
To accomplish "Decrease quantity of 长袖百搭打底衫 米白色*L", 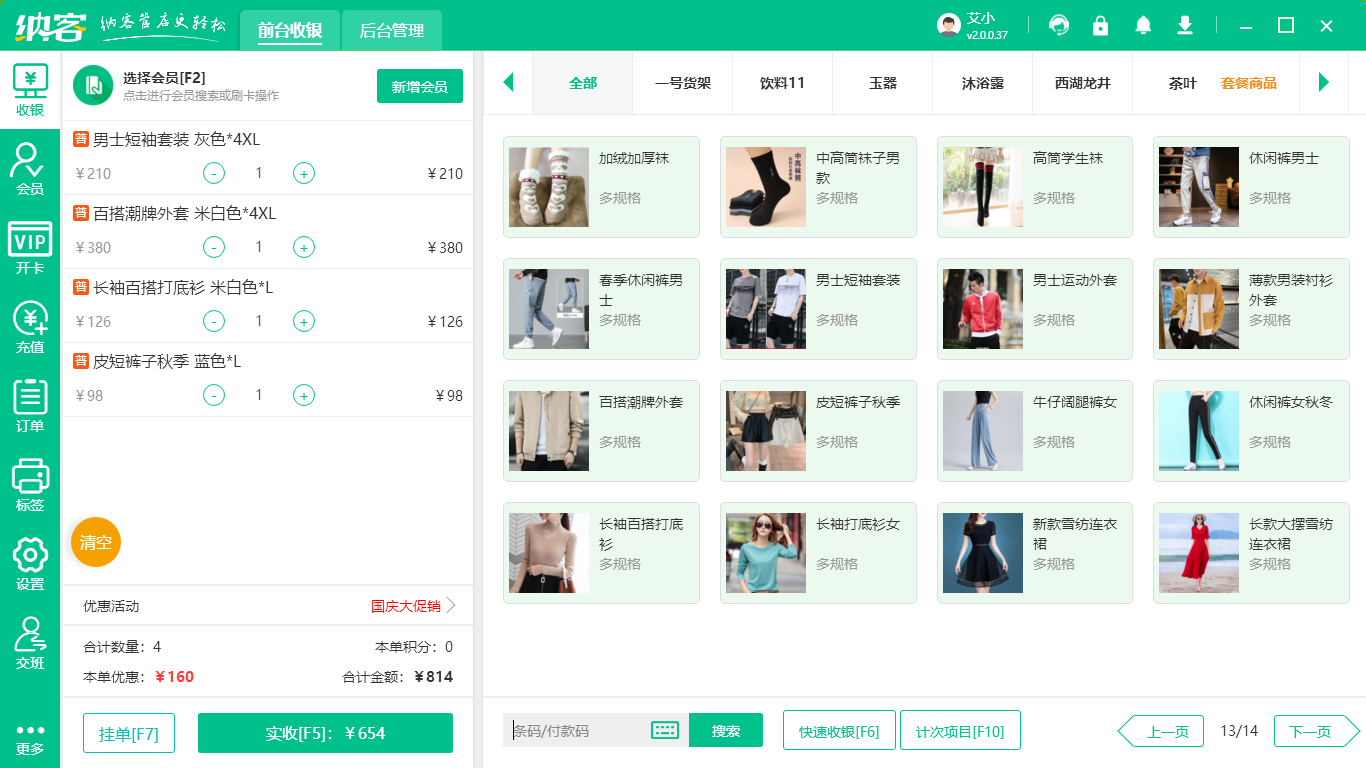I will click(214, 321).
